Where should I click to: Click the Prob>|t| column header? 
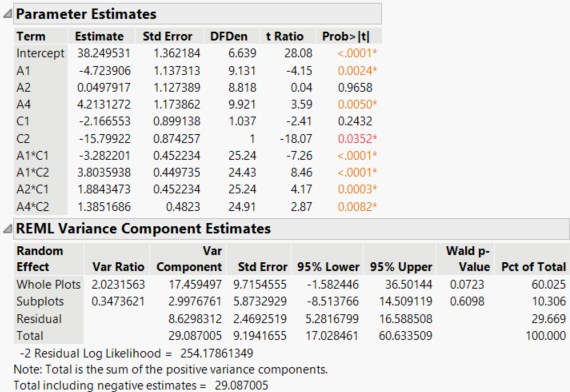(345, 36)
